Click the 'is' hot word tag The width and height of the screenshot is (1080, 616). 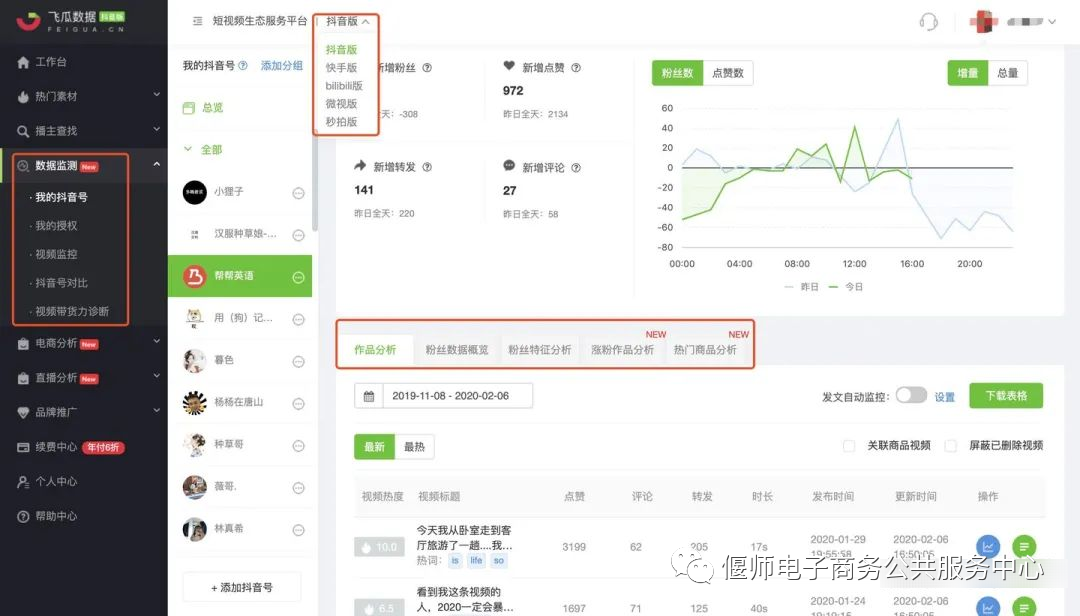click(x=455, y=561)
